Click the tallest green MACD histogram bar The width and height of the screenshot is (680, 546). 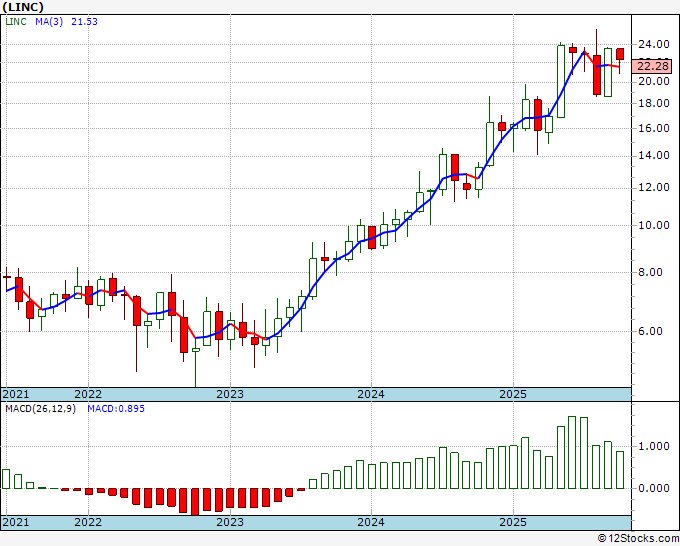pyautogui.click(x=572, y=452)
